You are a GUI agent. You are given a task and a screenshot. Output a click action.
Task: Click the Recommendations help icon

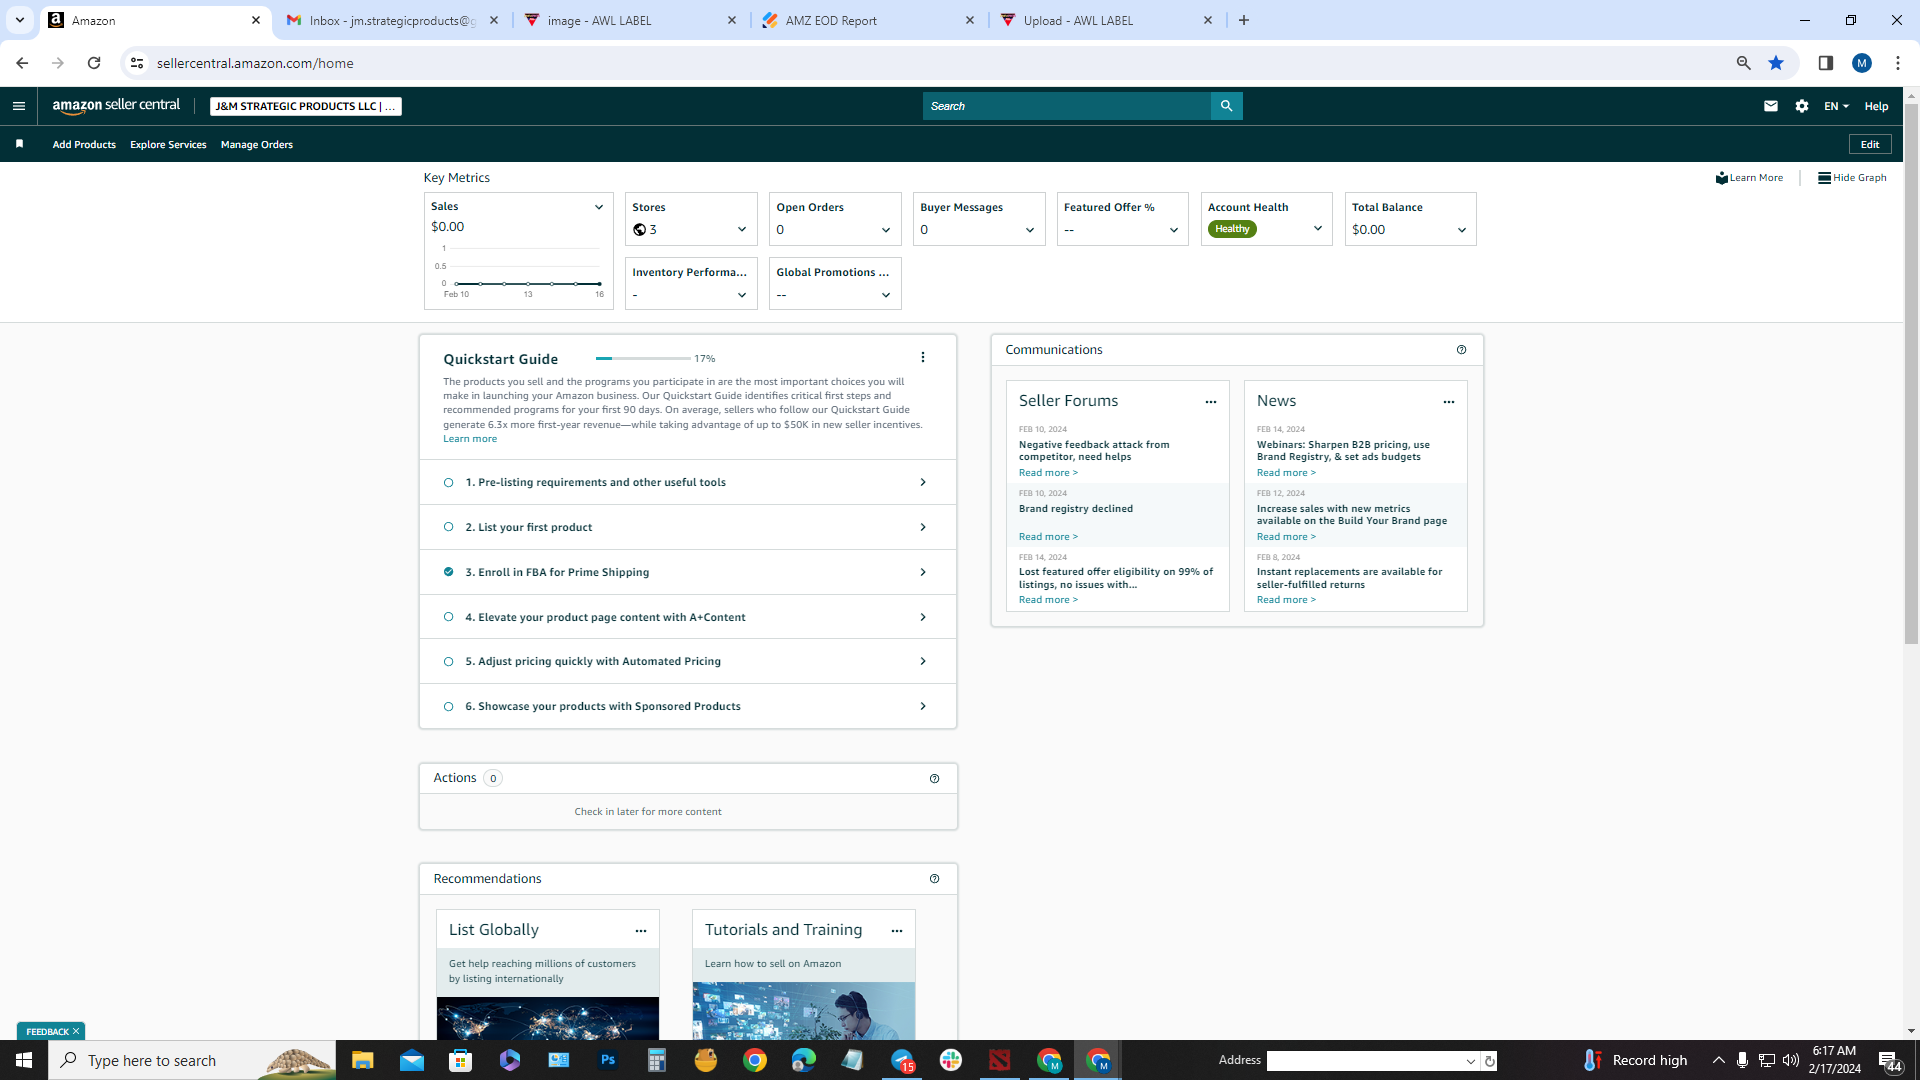point(934,879)
